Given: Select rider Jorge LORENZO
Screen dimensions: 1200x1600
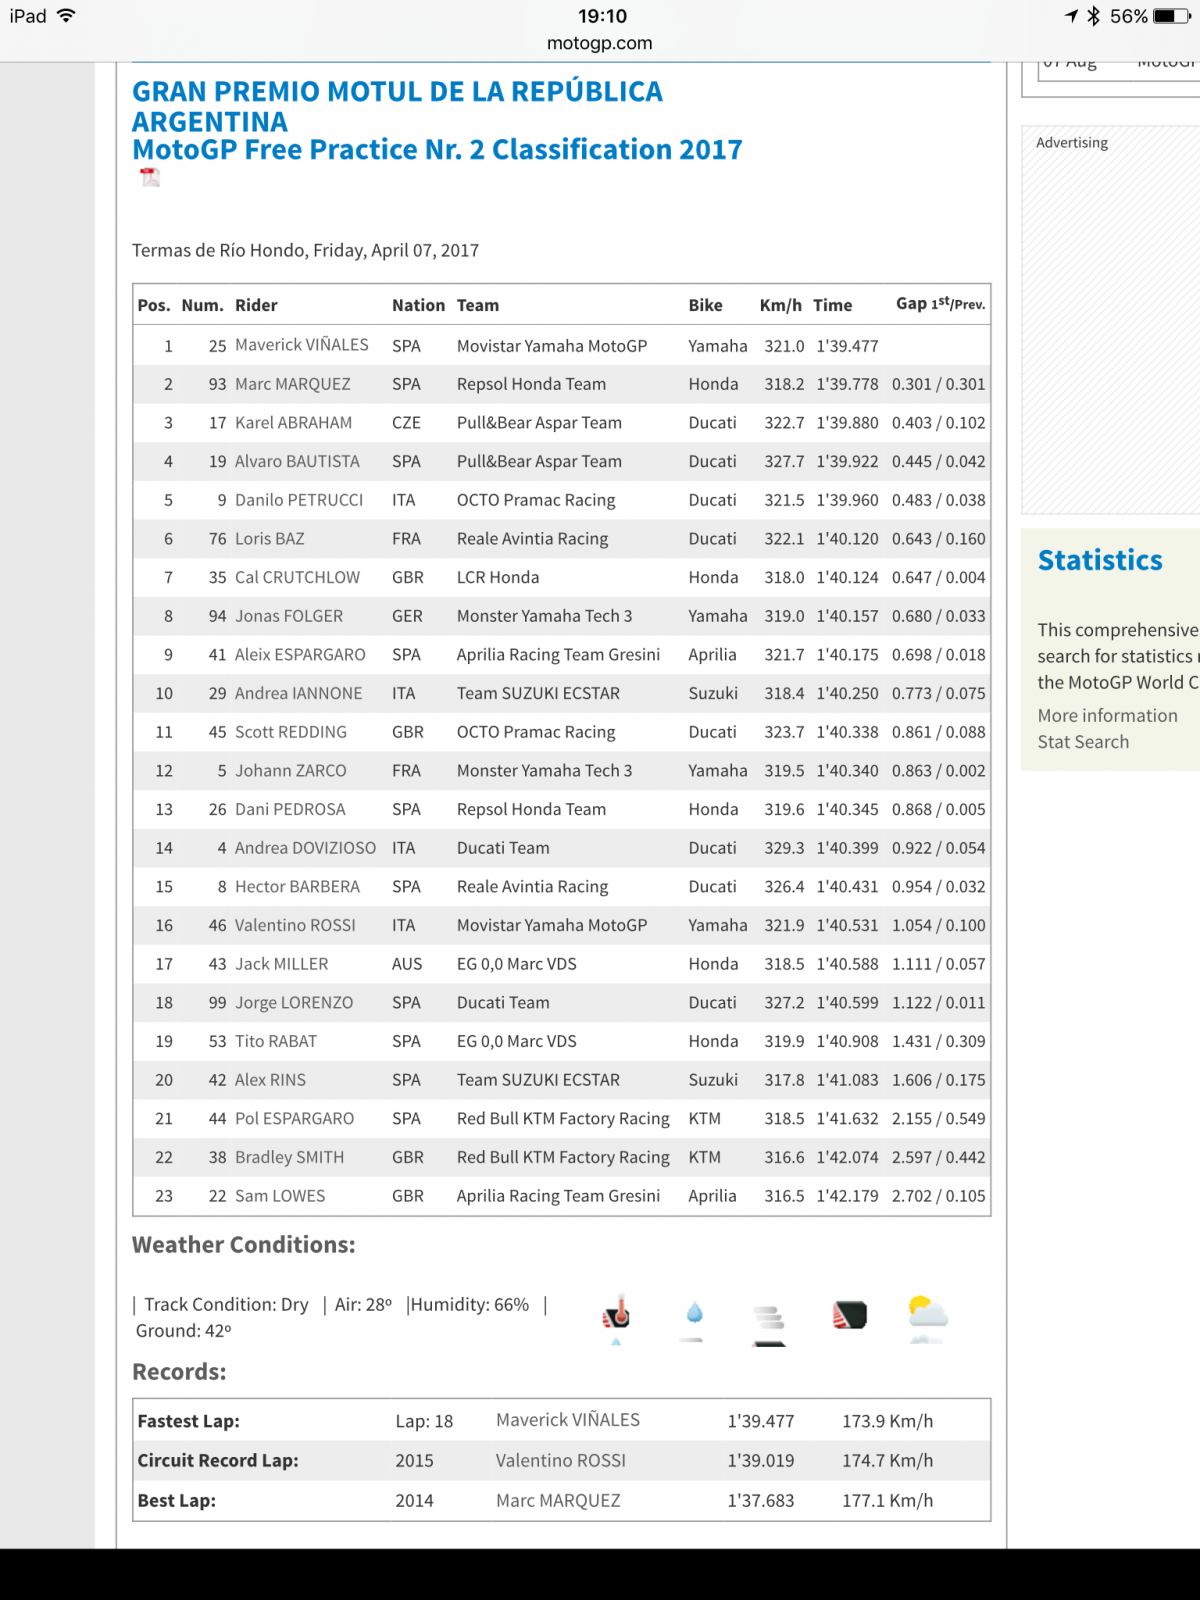Looking at the screenshot, I should 294,1003.
